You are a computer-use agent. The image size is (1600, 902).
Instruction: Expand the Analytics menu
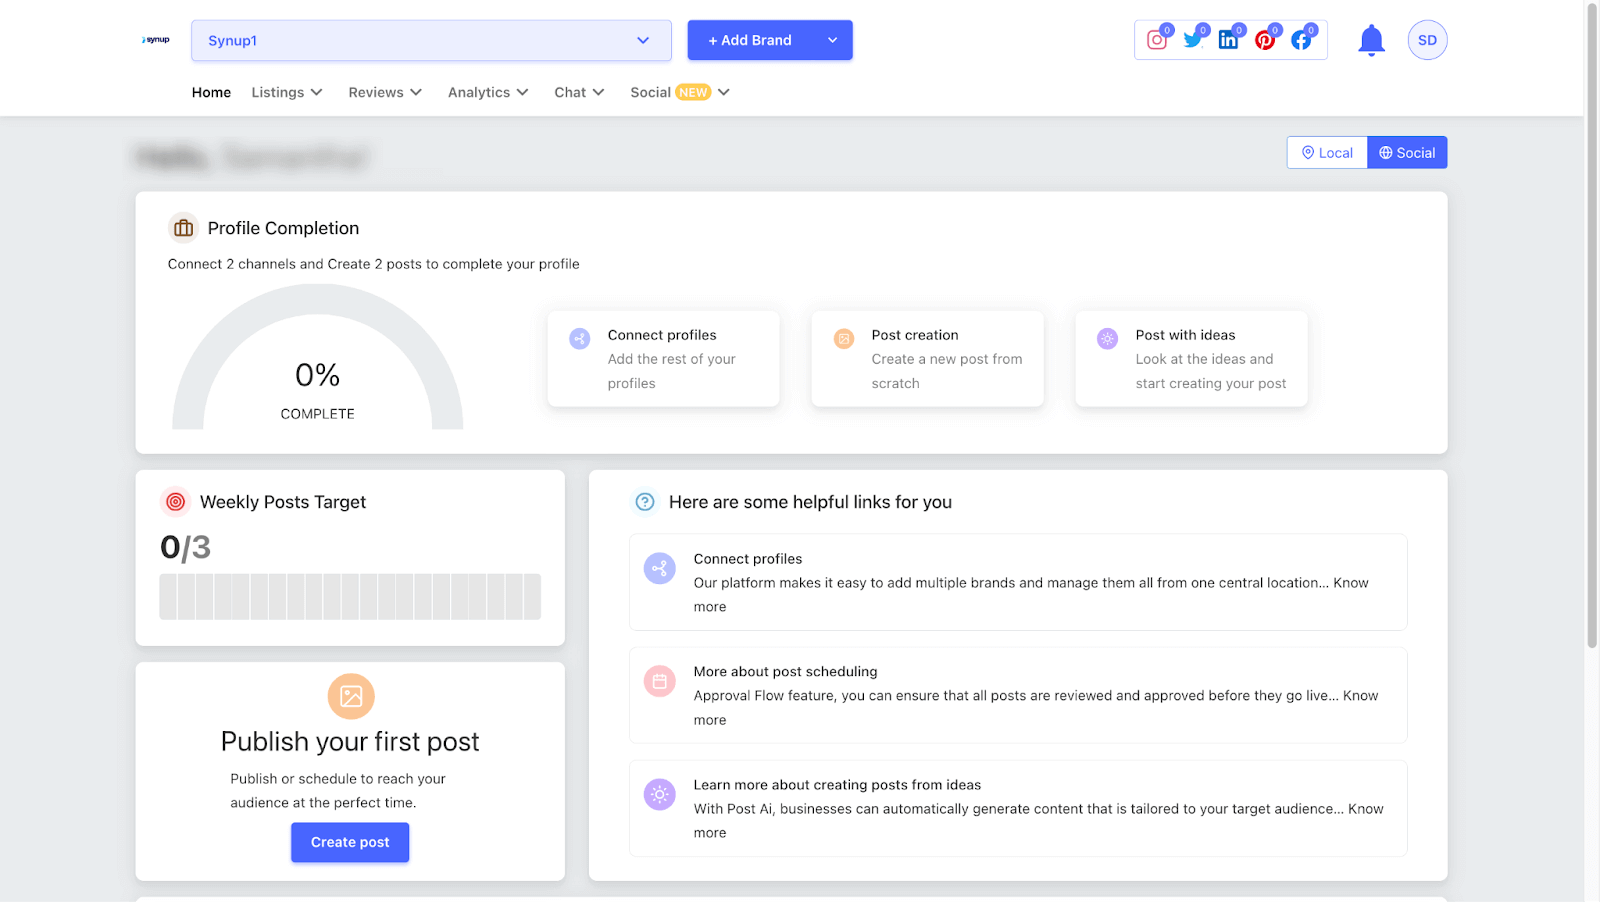[488, 92]
